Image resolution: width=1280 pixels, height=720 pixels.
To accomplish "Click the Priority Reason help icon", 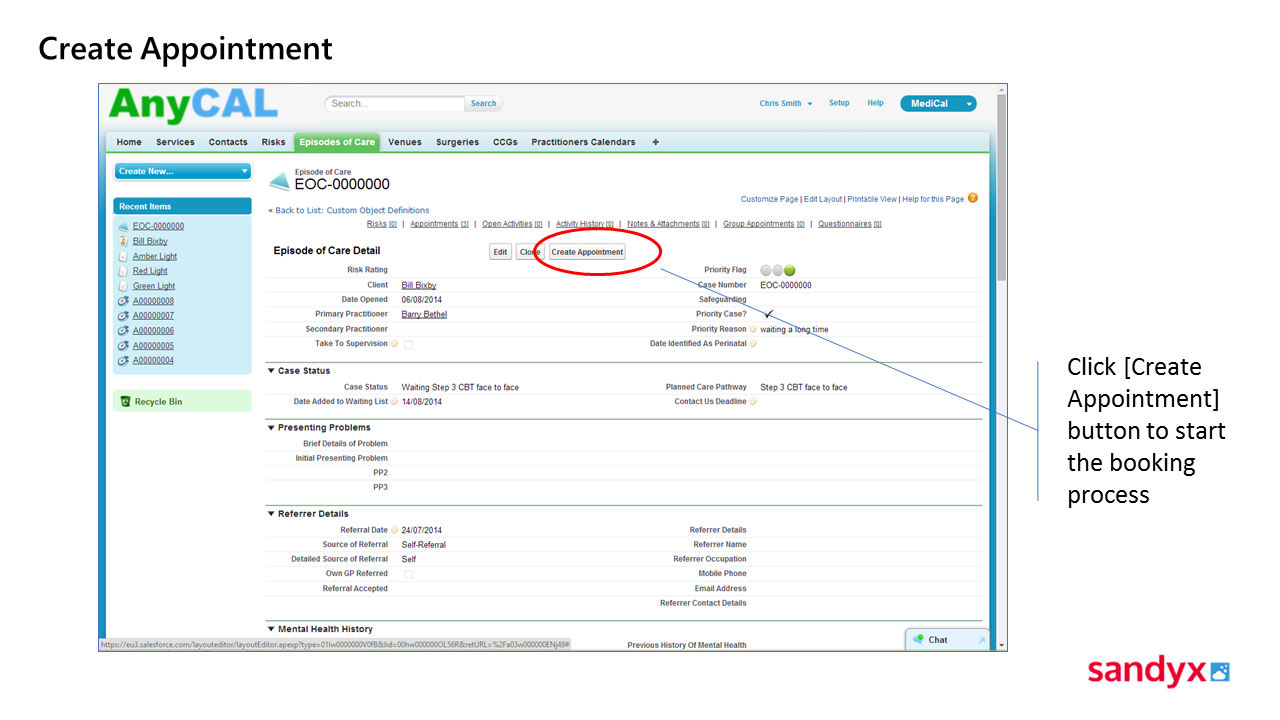I will click(x=753, y=329).
